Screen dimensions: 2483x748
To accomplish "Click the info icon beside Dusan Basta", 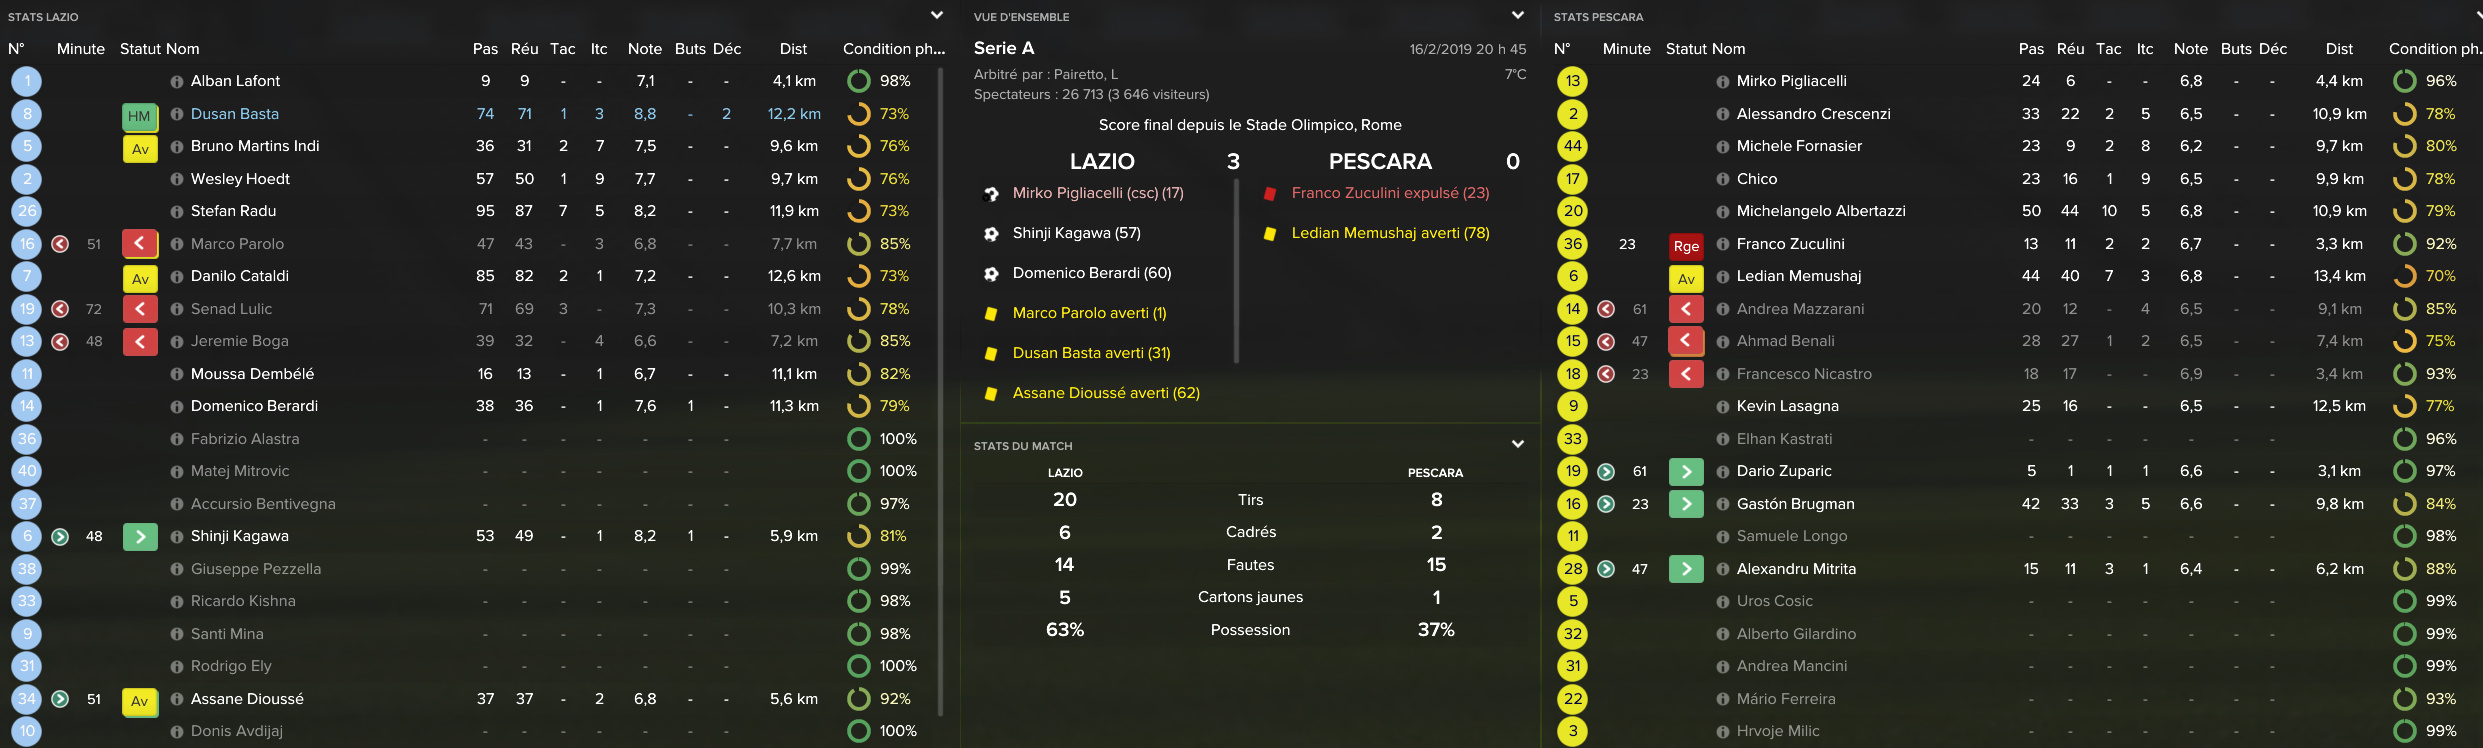I will point(177,114).
